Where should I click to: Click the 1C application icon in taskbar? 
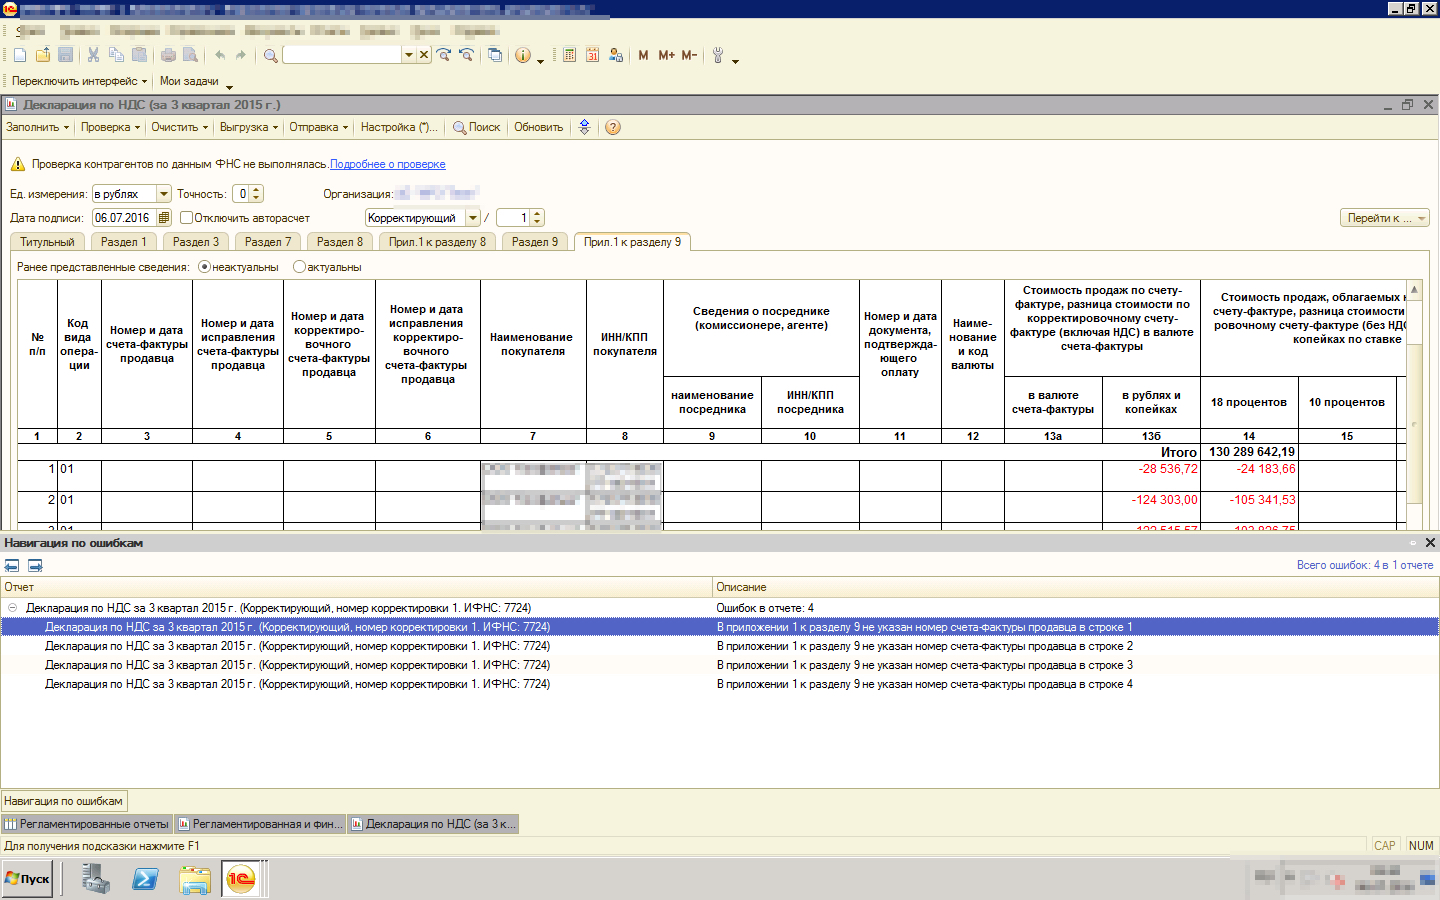pos(240,879)
